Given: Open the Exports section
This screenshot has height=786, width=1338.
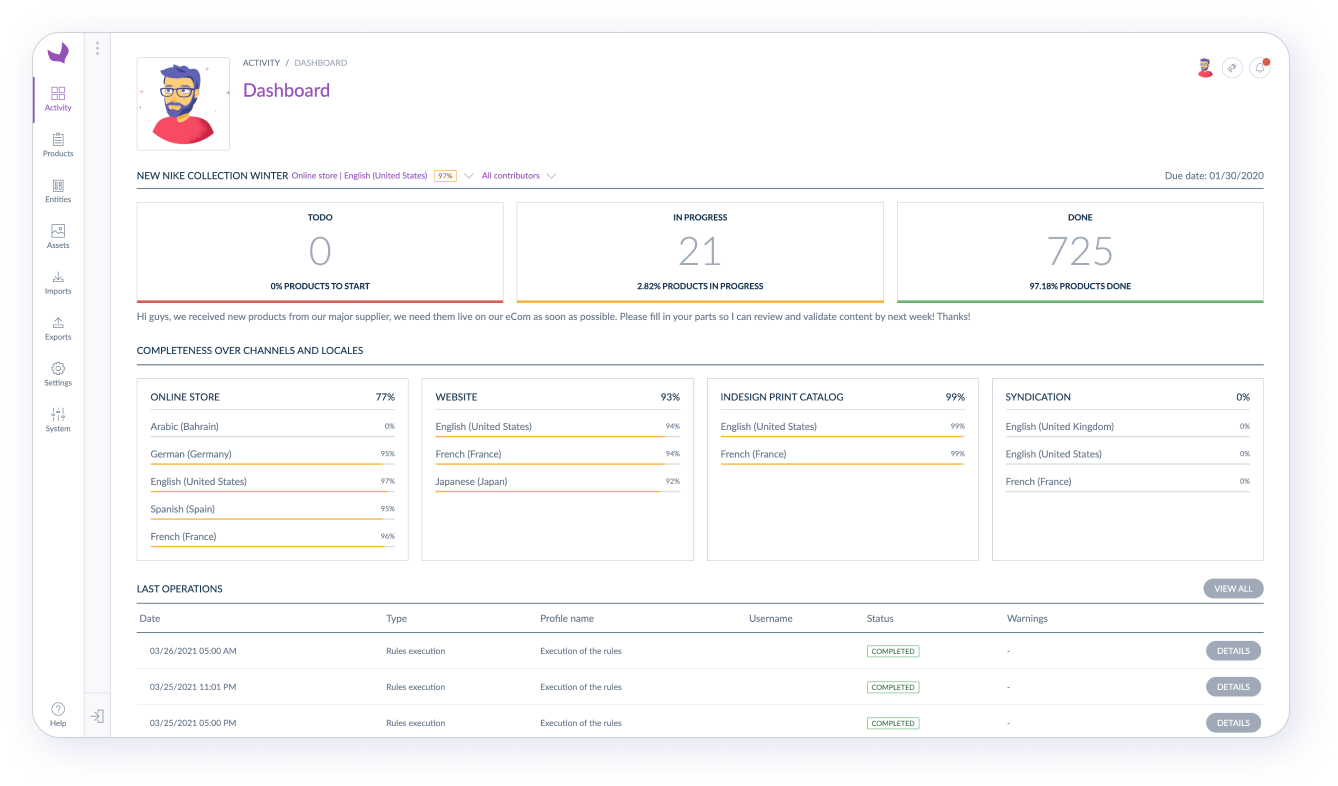Looking at the screenshot, I should [x=57, y=329].
